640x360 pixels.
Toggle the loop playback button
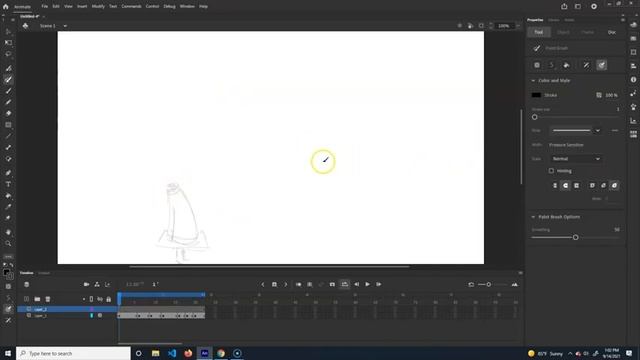345,284
